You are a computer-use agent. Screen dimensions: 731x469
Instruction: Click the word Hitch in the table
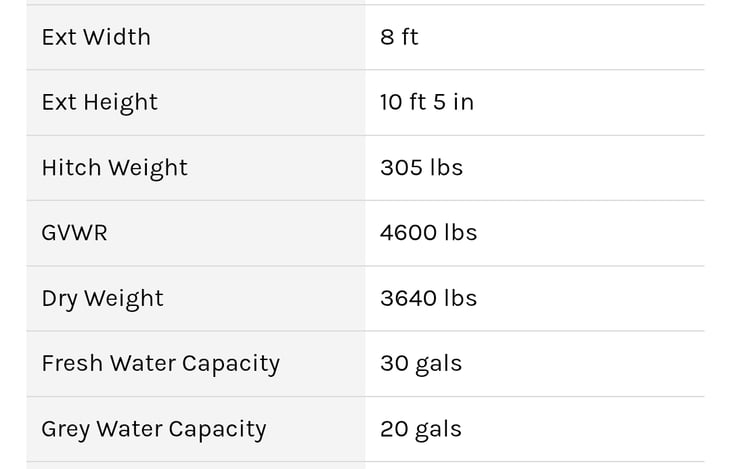coord(66,167)
